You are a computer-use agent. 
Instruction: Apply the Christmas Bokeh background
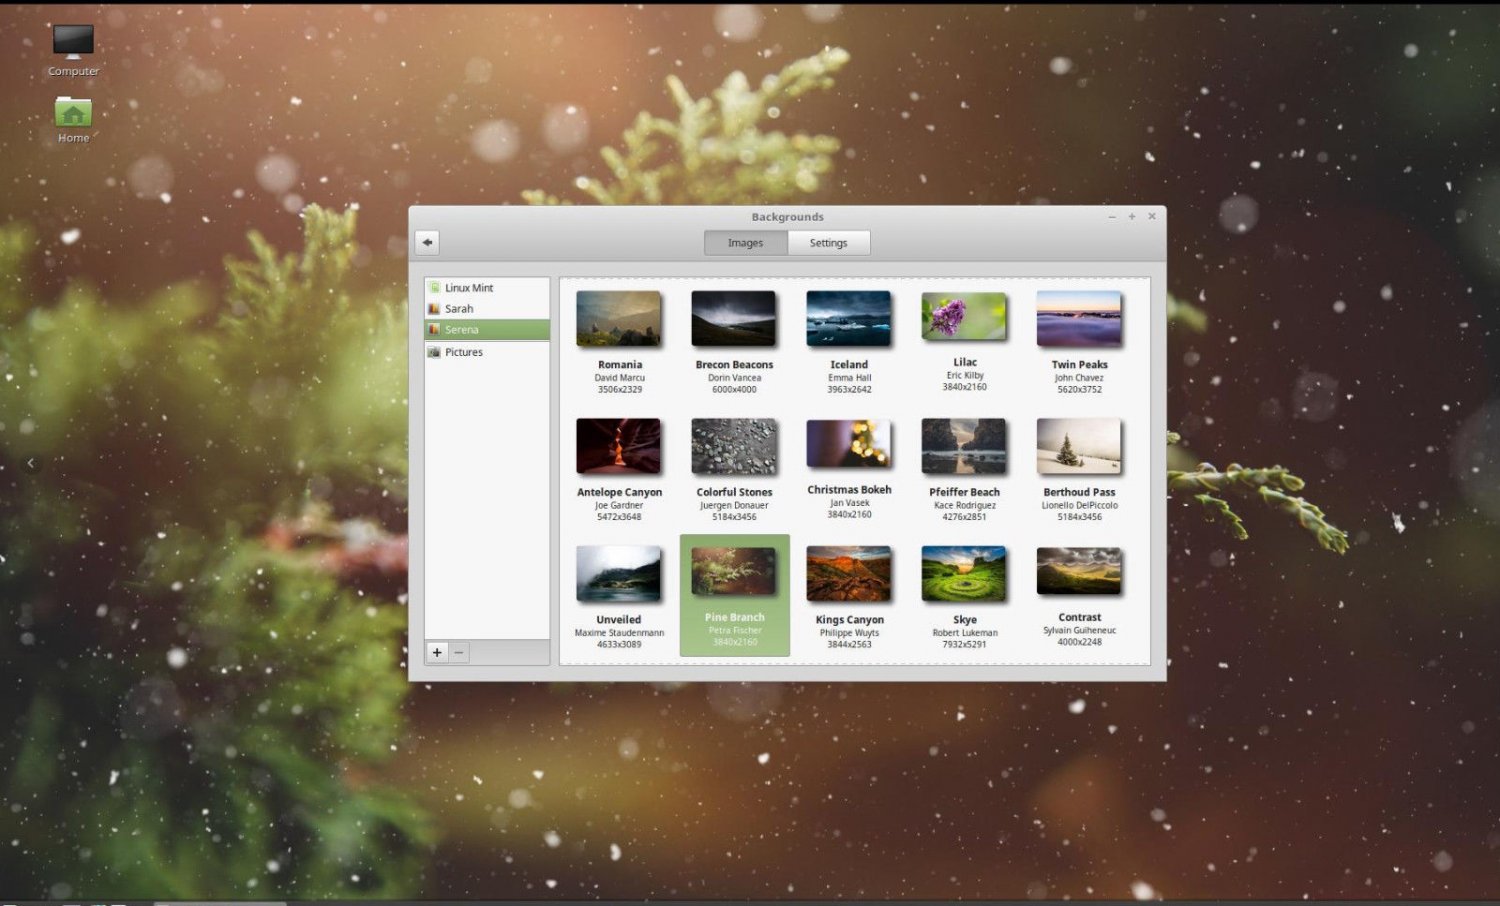(x=848, y=445)
